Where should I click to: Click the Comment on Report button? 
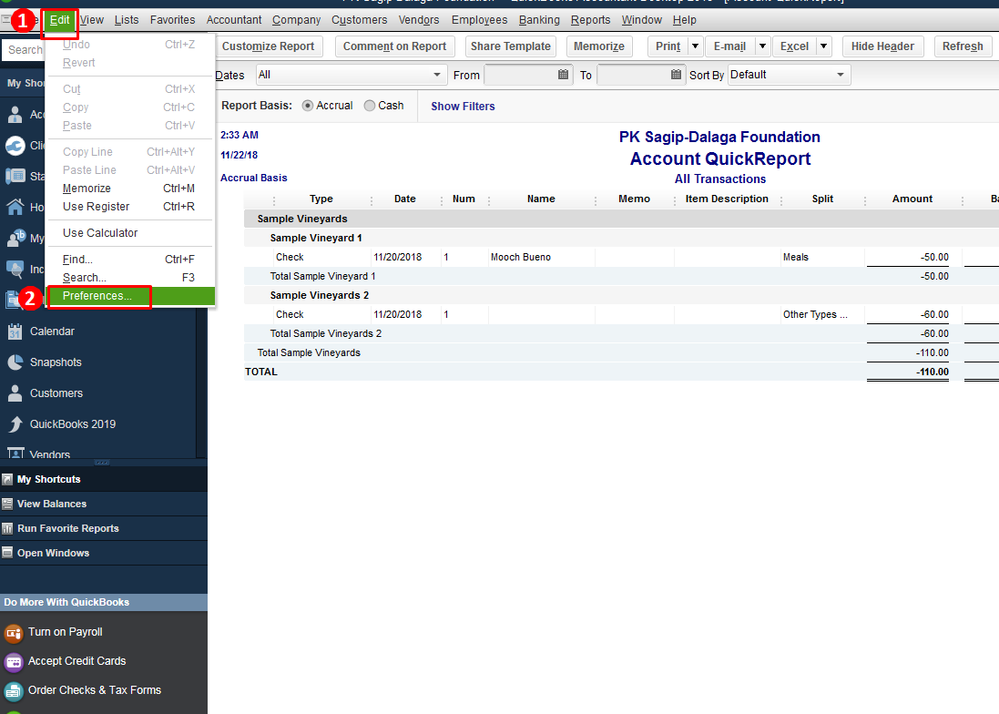[x=394, y=46]
